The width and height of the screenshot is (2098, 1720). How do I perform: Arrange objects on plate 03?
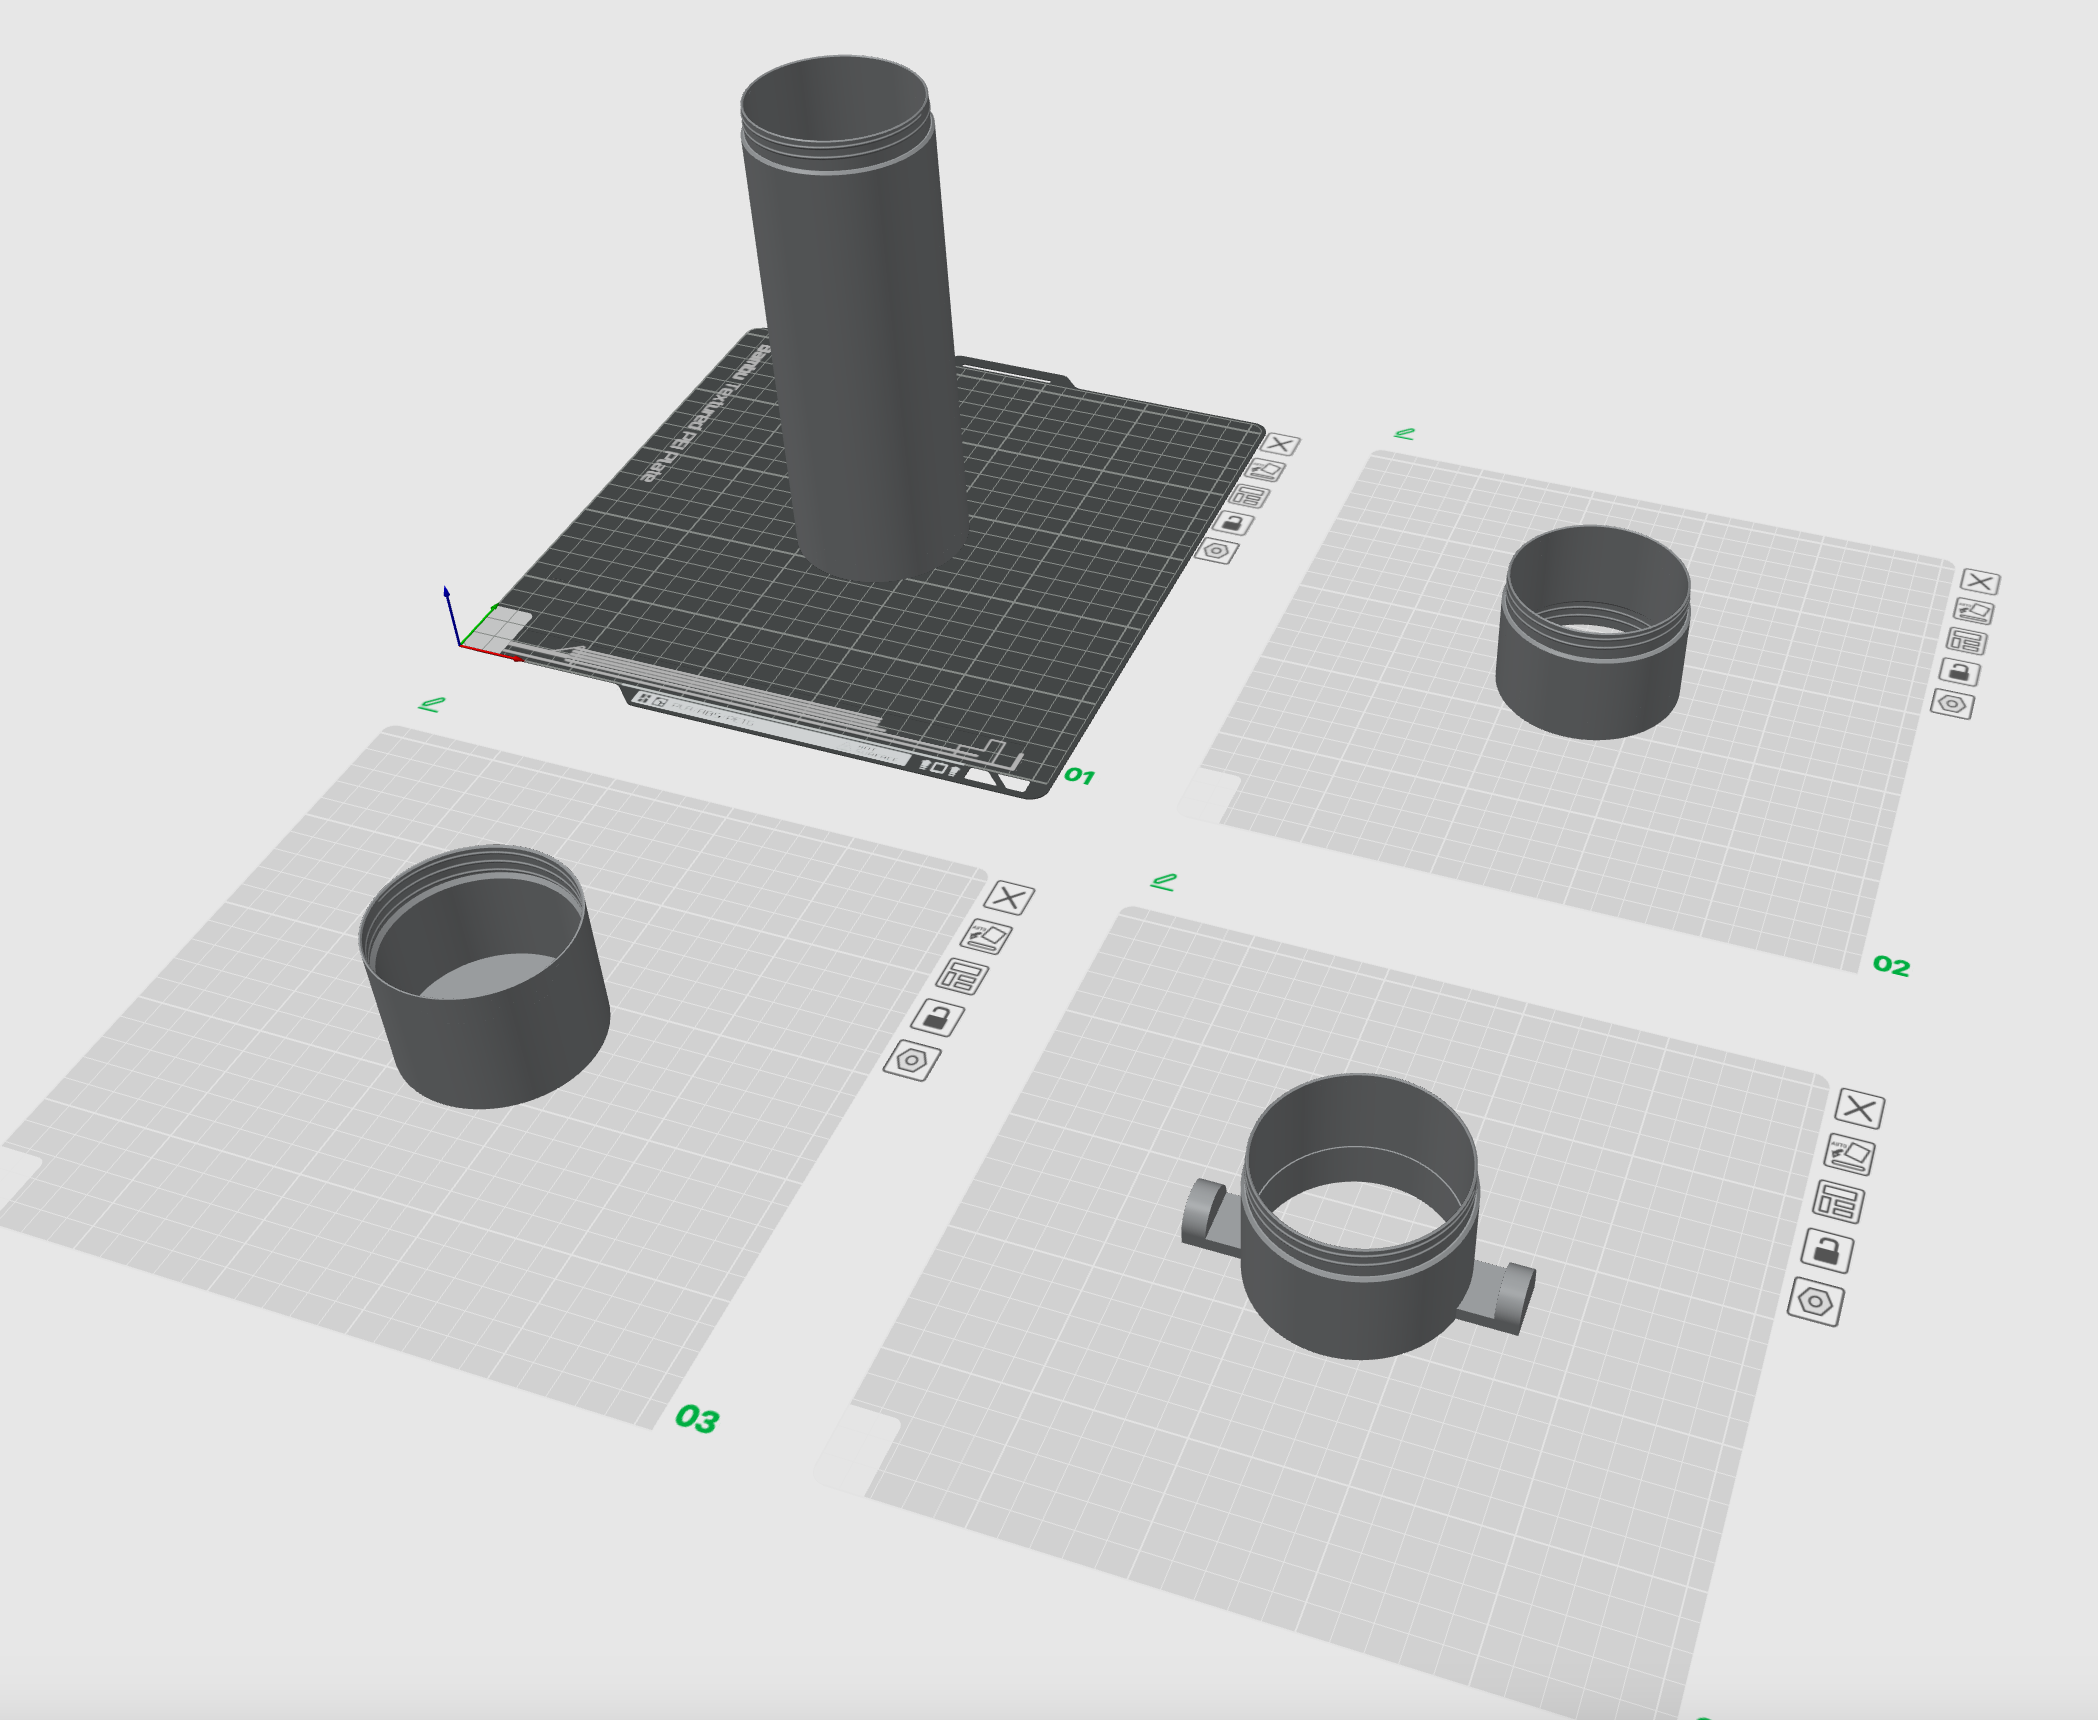962,976
